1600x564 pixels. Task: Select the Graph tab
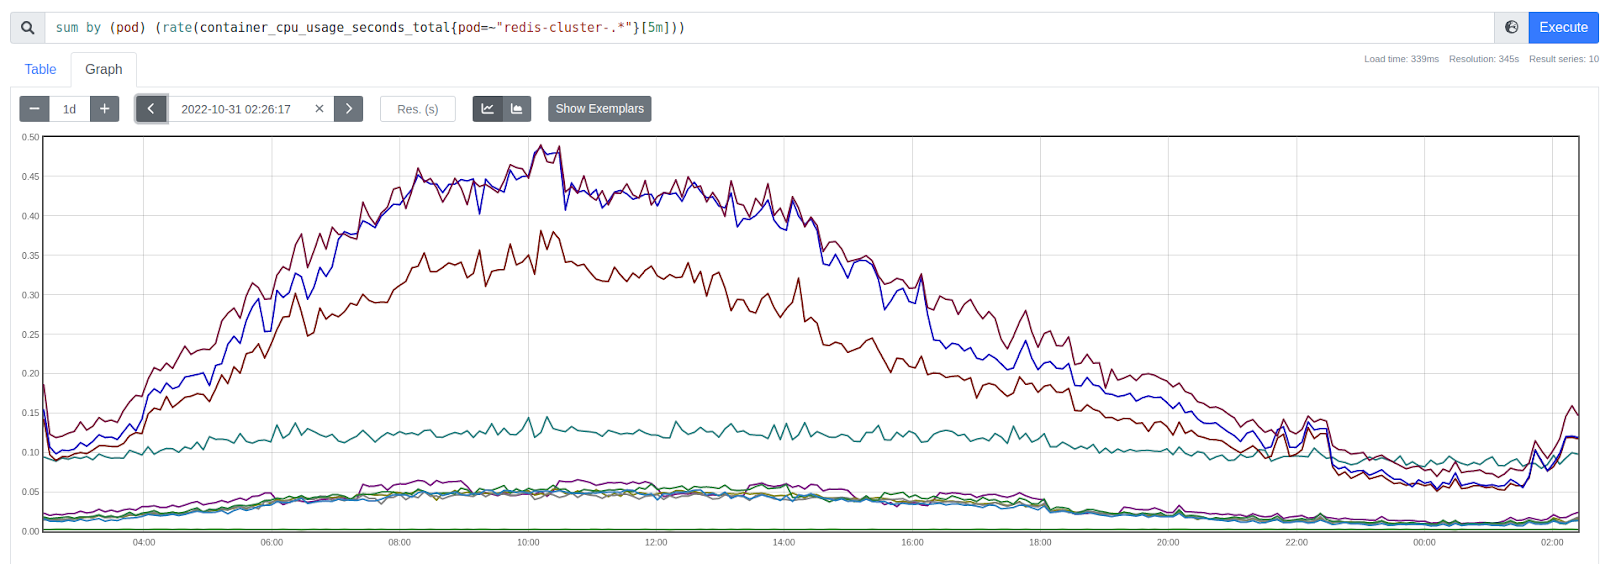(104, 69)
